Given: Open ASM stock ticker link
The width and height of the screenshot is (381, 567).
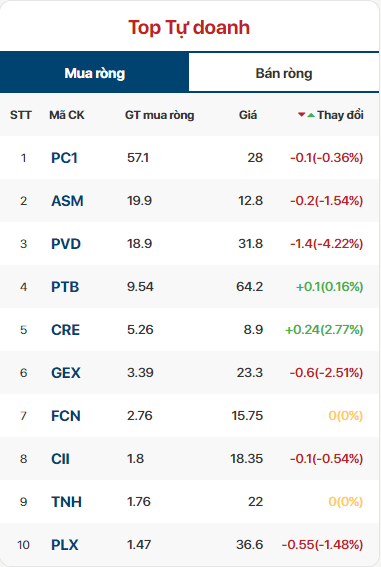Looking at the screenshot, I should [67, 201].
